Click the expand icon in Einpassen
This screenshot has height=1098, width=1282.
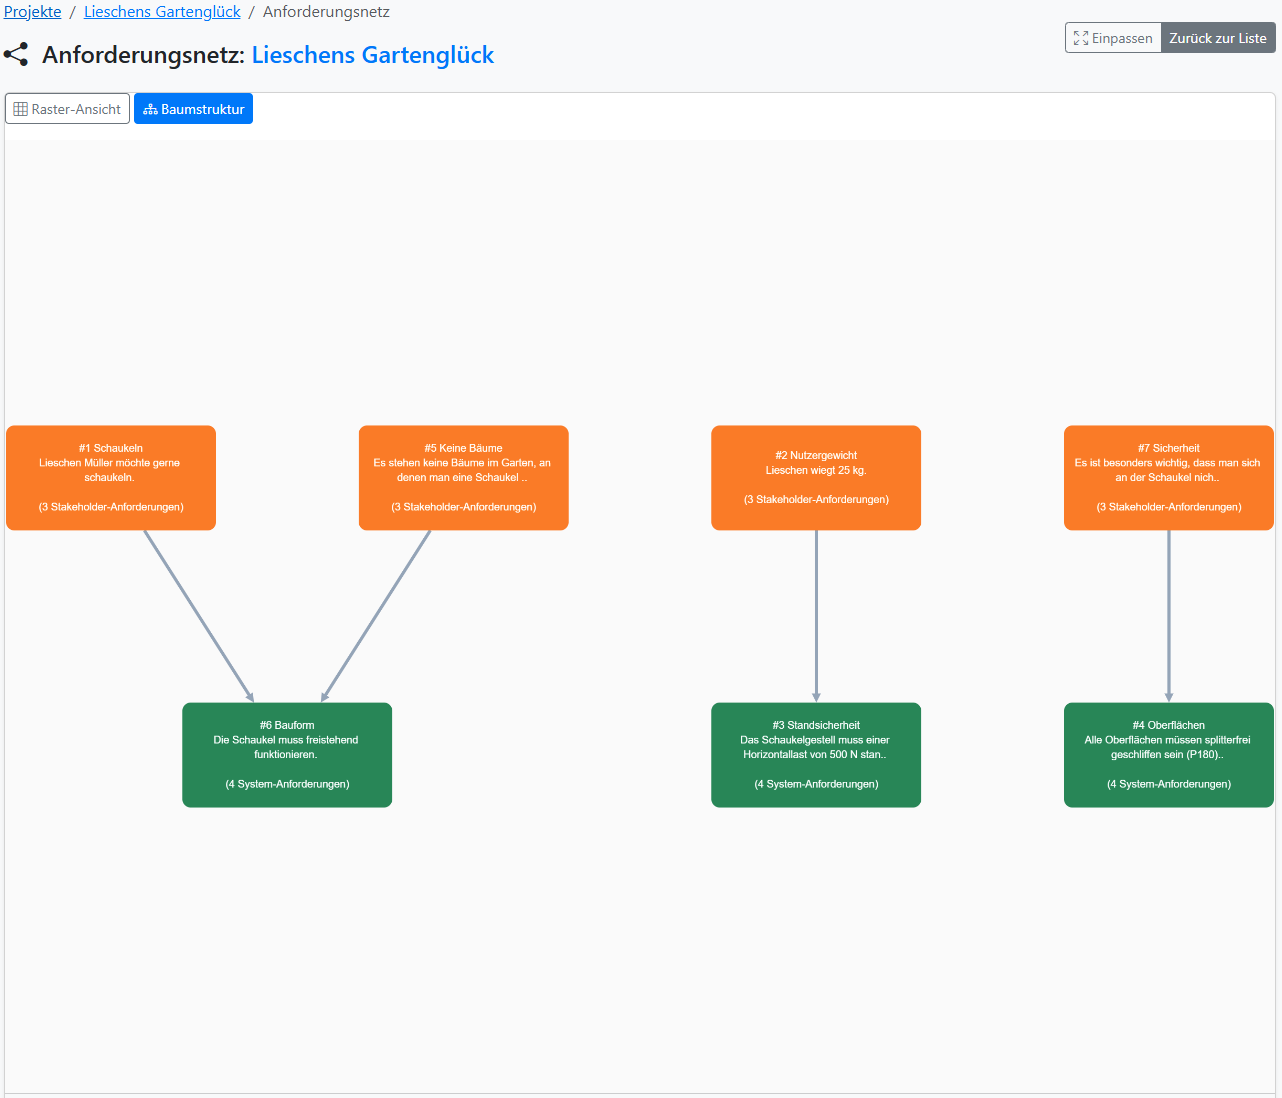[x=1080, y=38]
